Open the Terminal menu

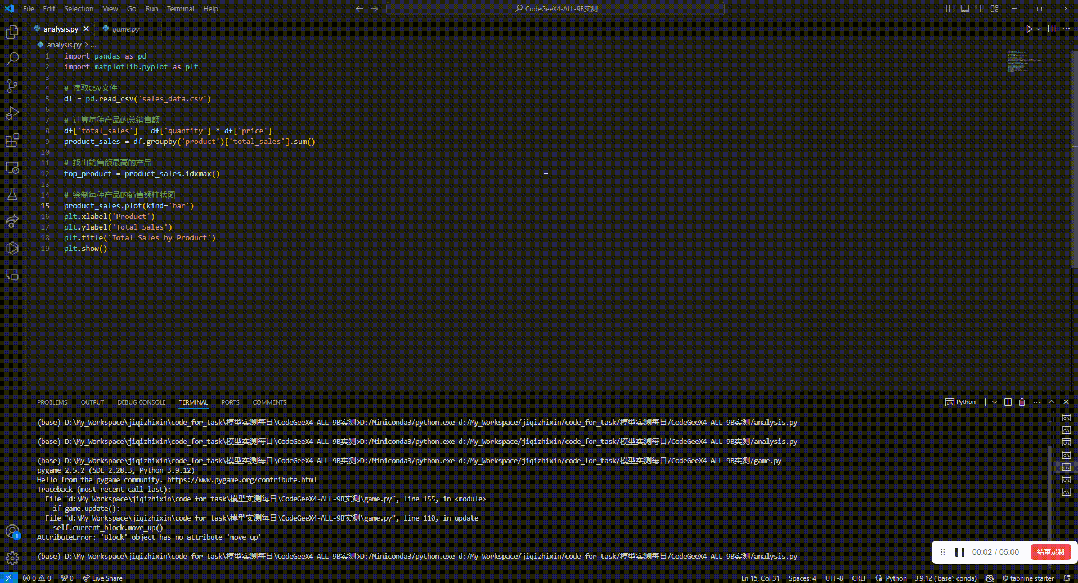pyautogui.click(x=181, y=8)
